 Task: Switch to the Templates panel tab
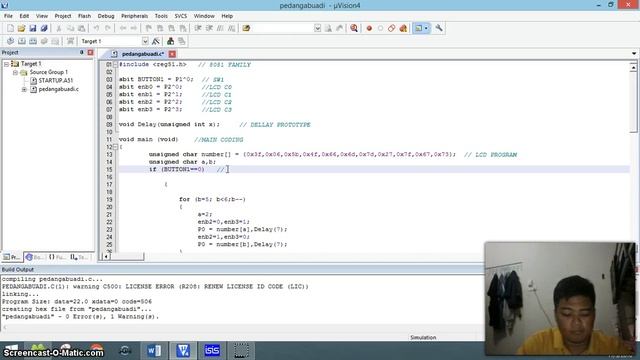(80, 257)
